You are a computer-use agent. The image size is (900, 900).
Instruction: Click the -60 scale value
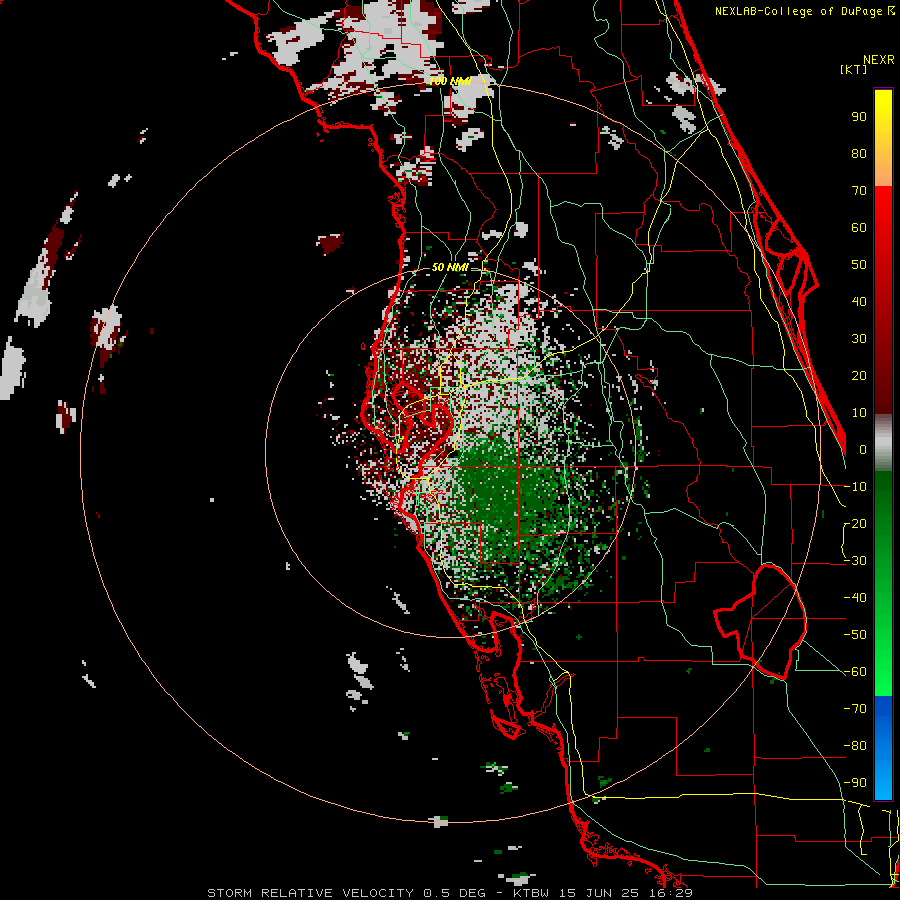[x=855, y=672]
